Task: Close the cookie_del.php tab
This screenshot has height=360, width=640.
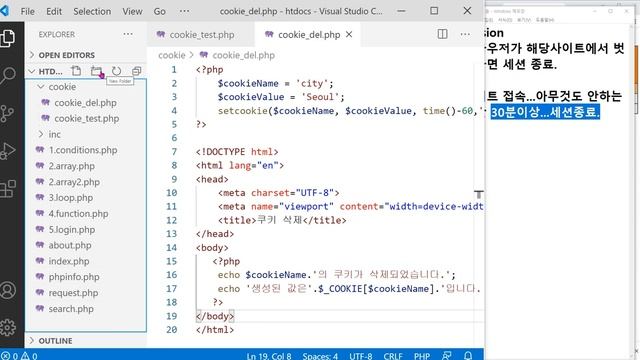Action: click(x=349, y=34)
